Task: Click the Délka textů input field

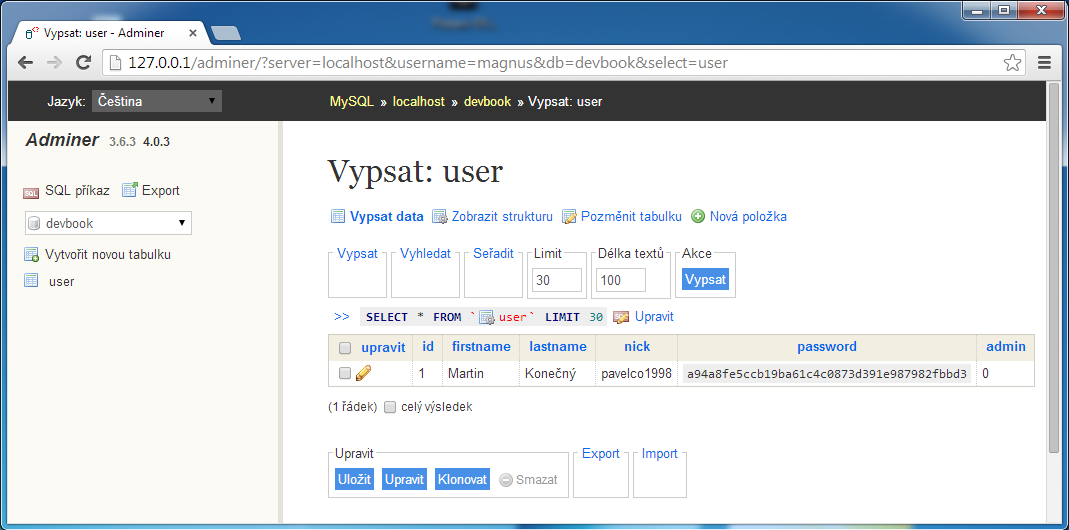Action: (621, 280)
